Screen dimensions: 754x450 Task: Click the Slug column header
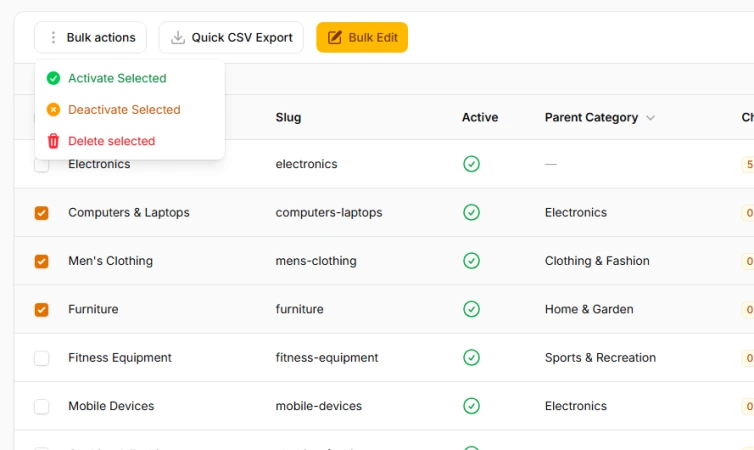click(288, 118)
